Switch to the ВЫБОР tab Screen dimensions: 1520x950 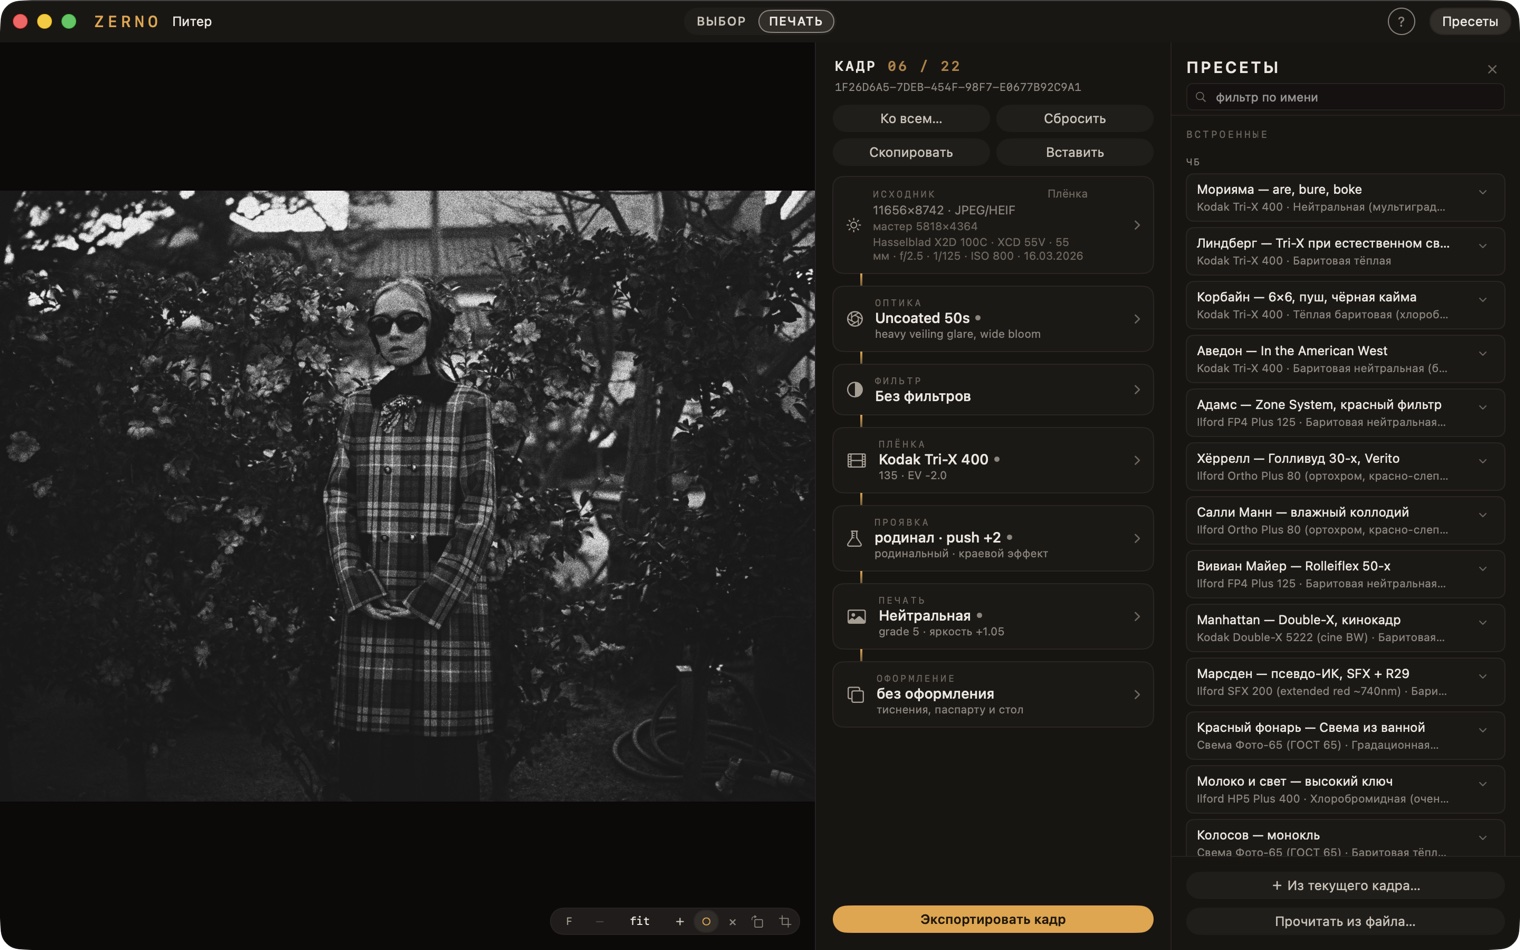(x=721, y=21)
